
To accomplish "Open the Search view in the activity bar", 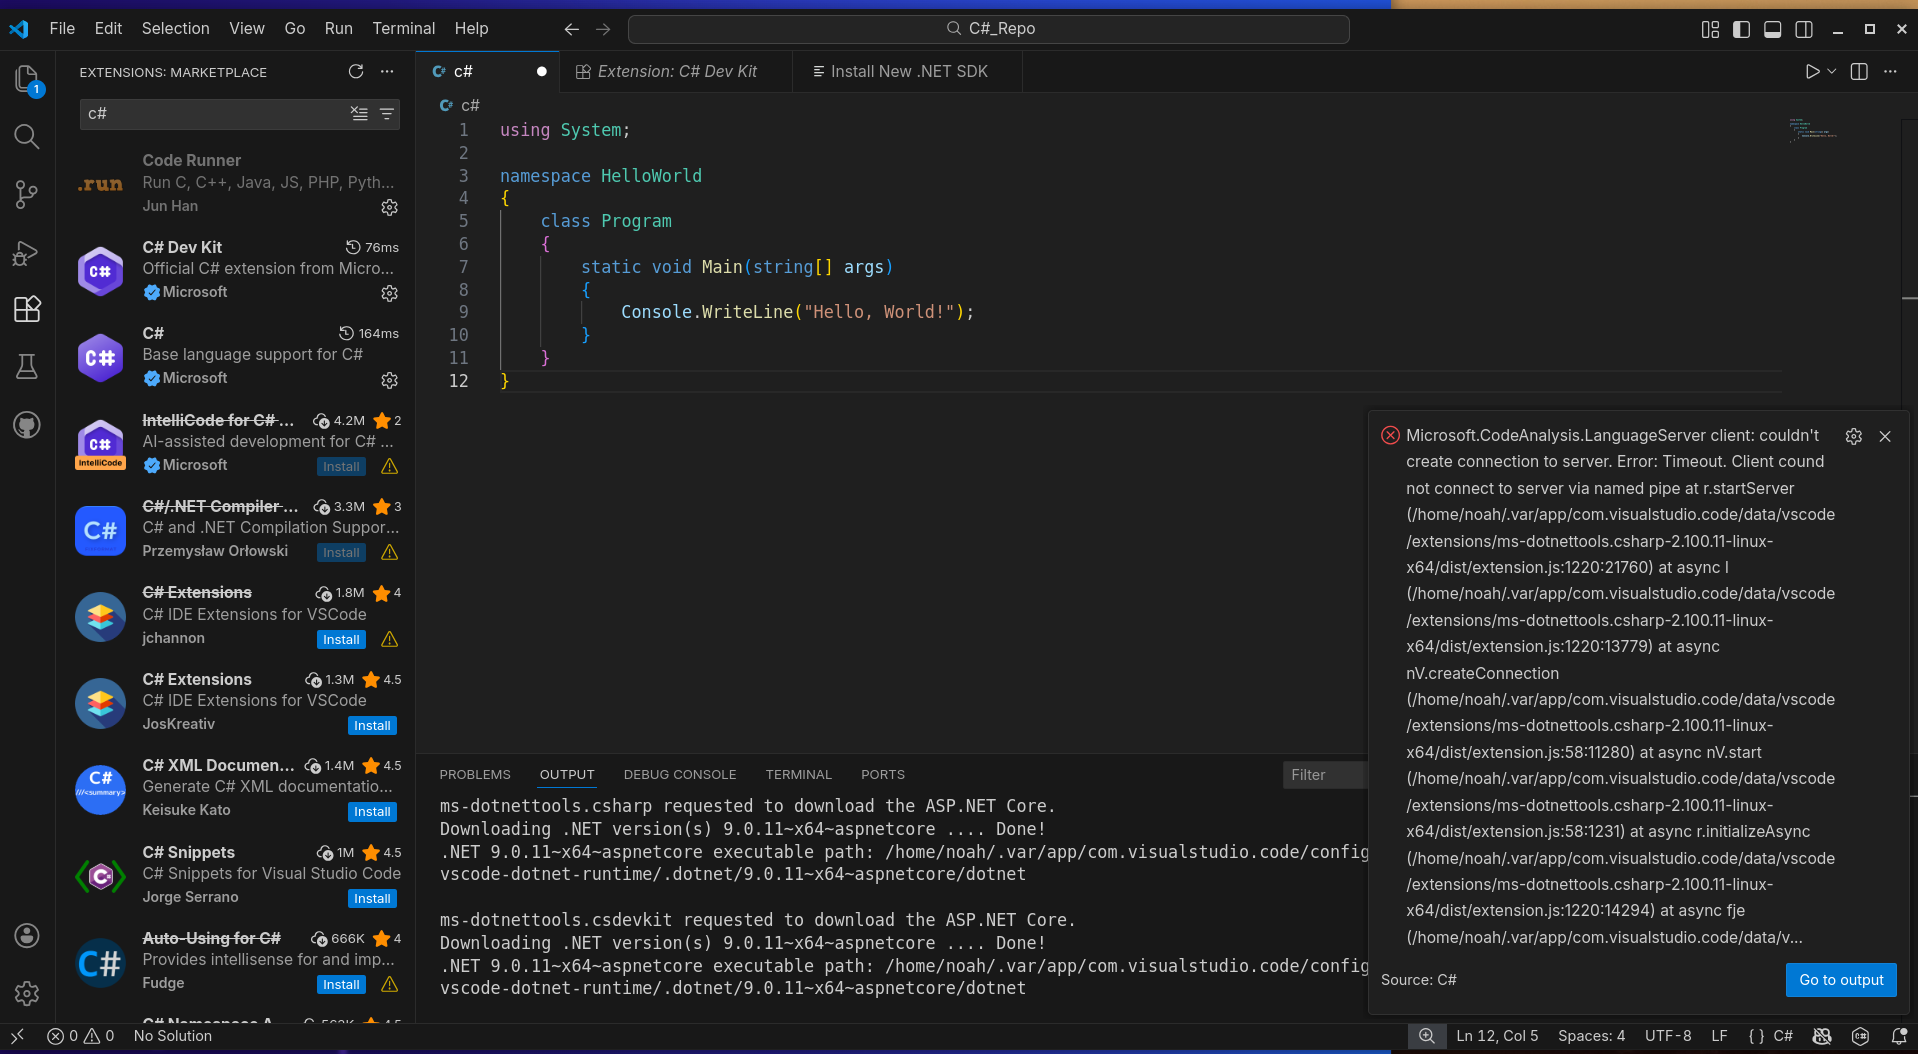I will (27, 137).
